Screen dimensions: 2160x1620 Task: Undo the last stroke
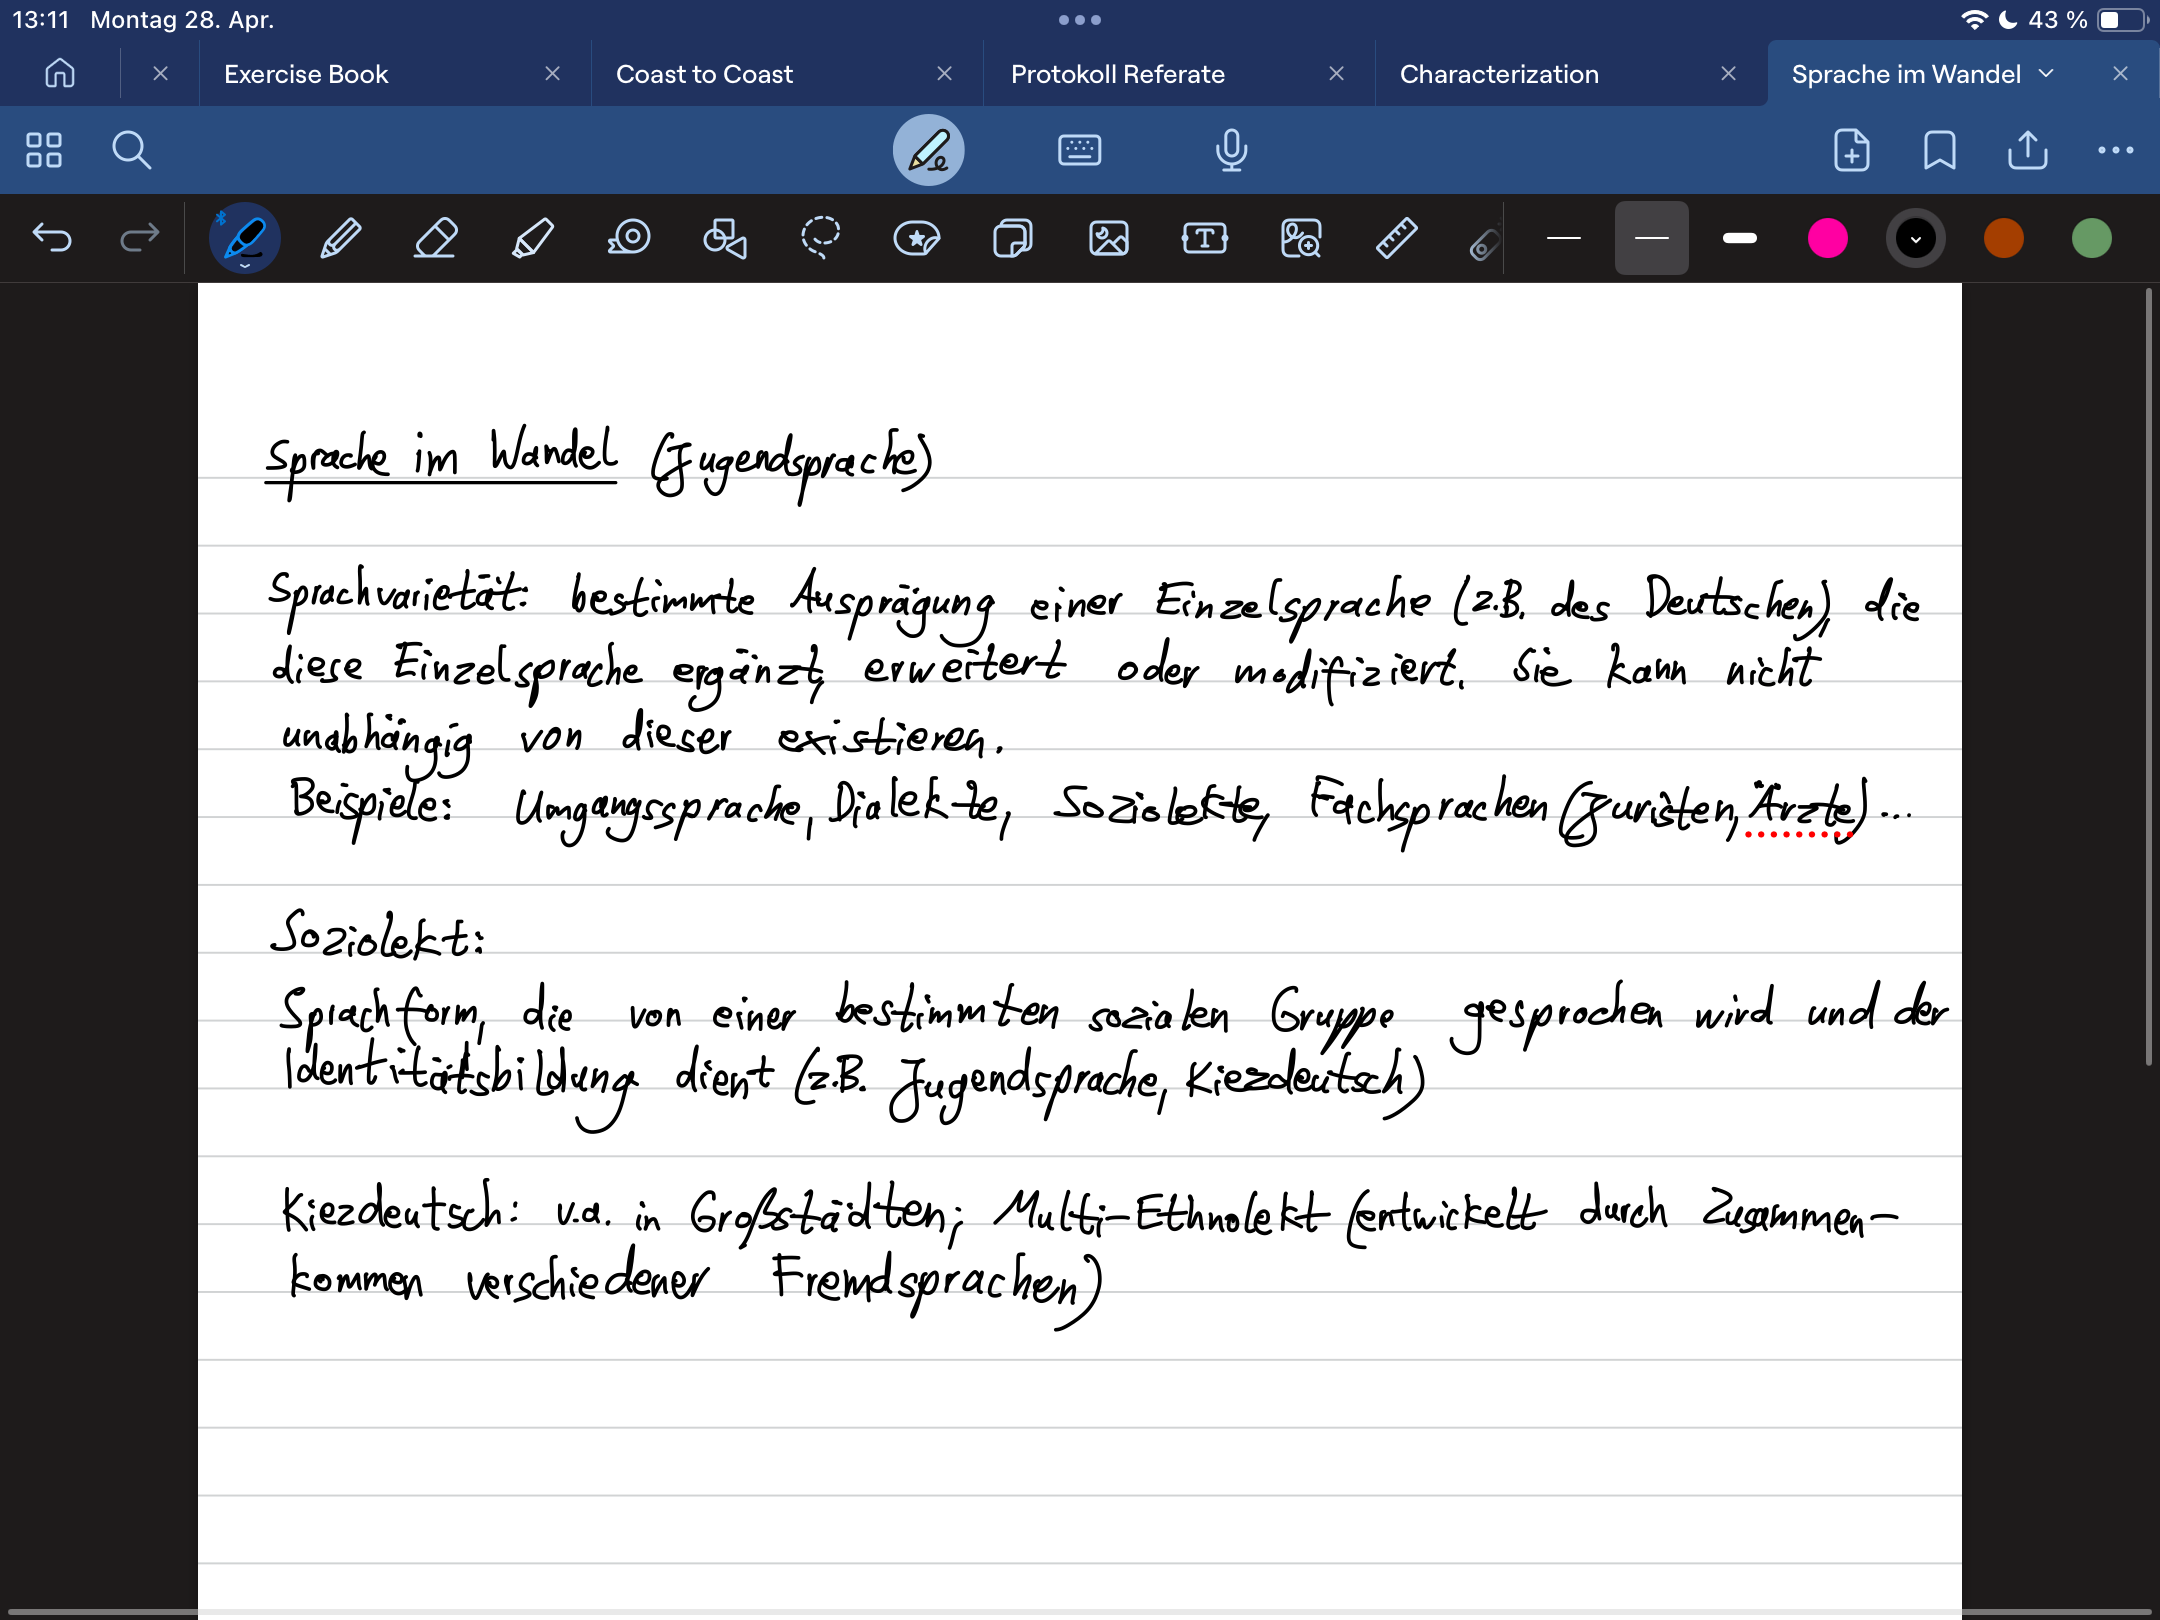pyautogui.click(x=52, y=238)
